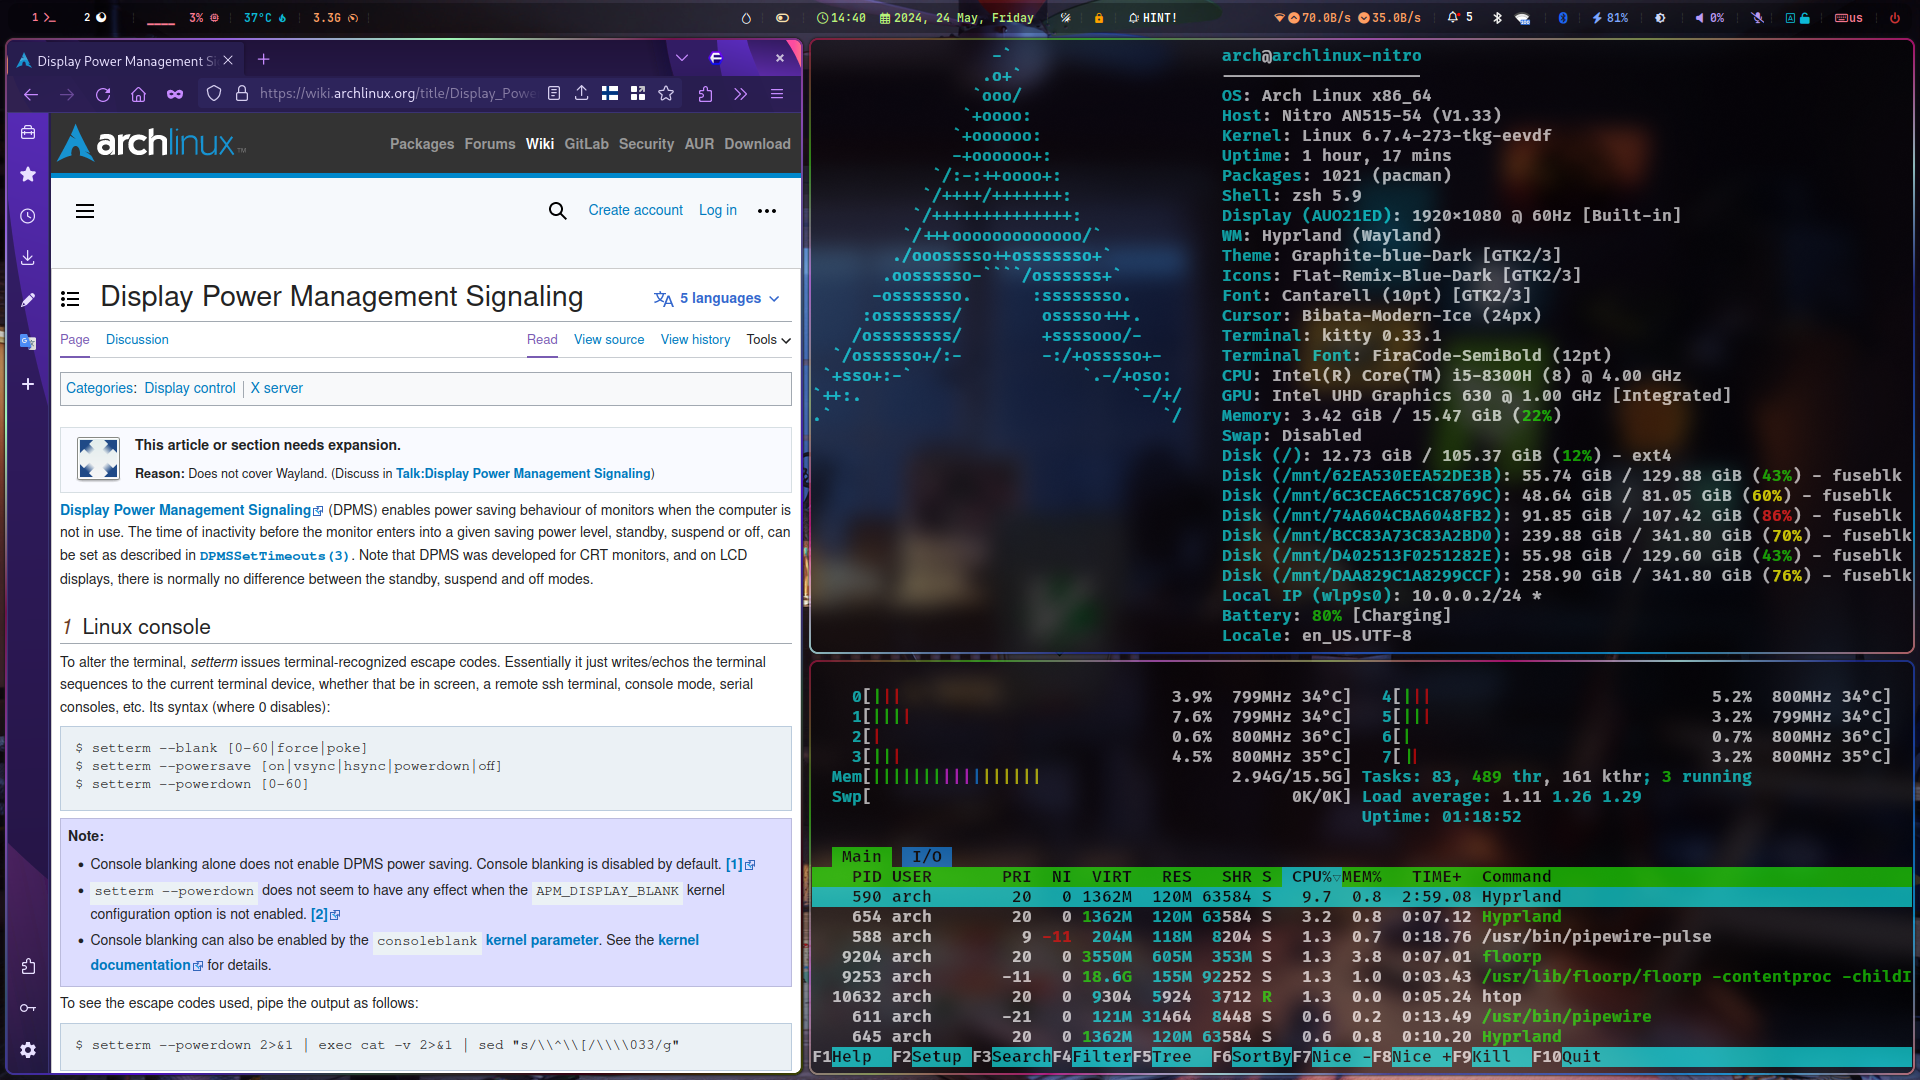Open the History clock in the sidebar
1920x1080 pixels.
pos(28,216)
